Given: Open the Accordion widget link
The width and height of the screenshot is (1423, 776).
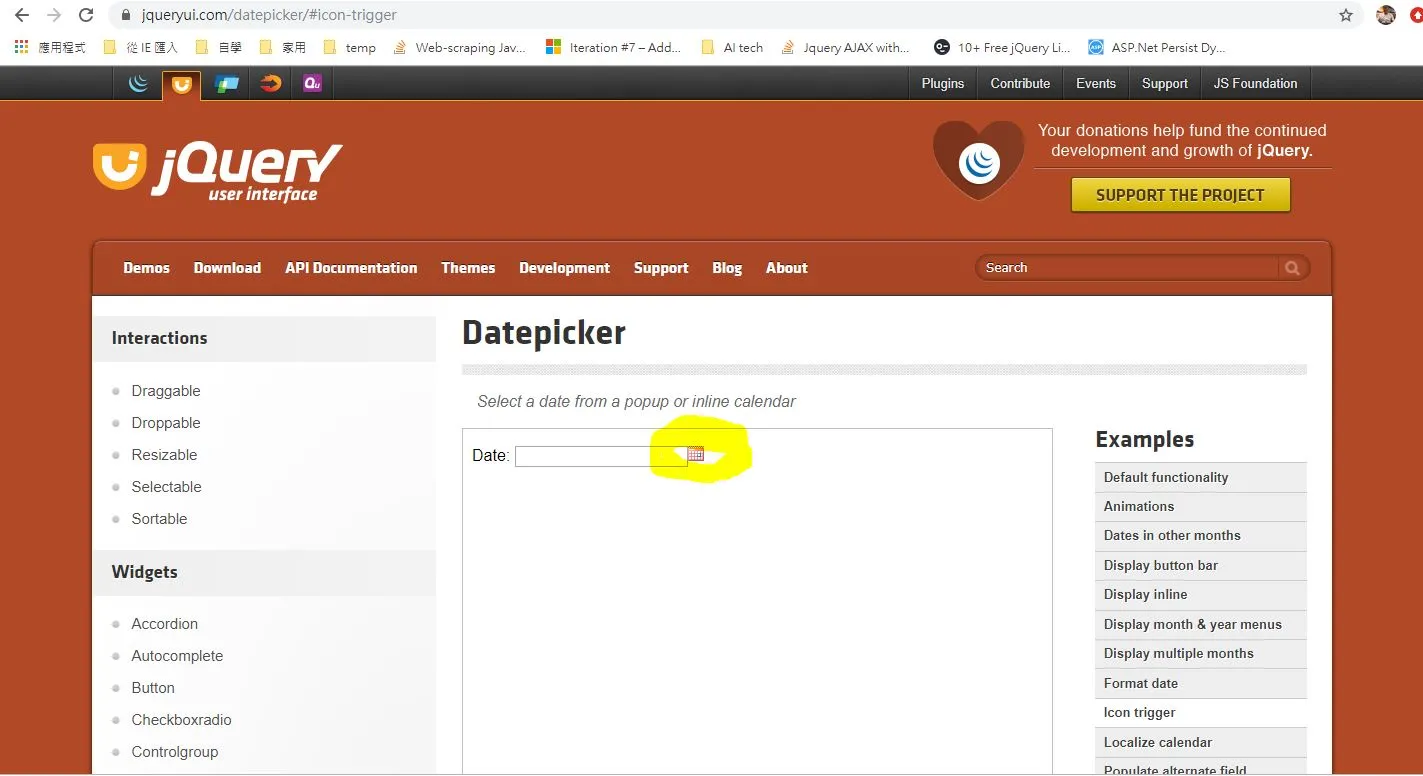Looking at the screenshot, I should pos(165,624).
